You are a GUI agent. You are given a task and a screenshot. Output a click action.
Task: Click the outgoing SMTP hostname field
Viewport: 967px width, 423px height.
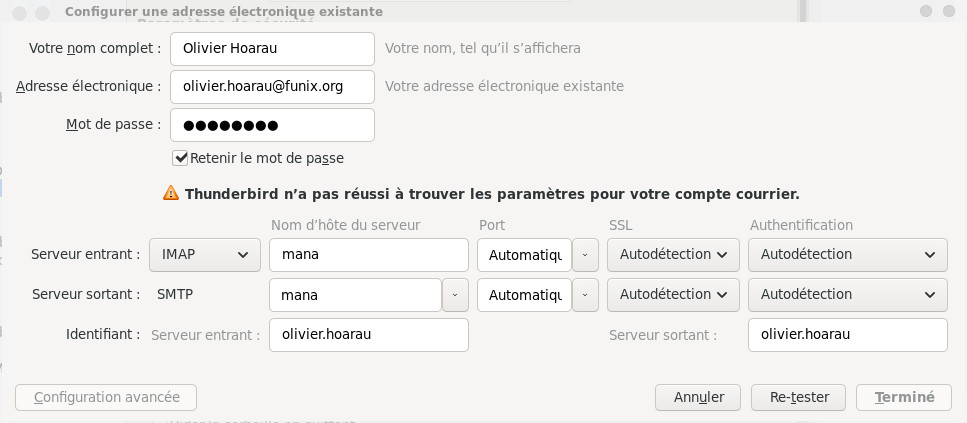(355, 295)
